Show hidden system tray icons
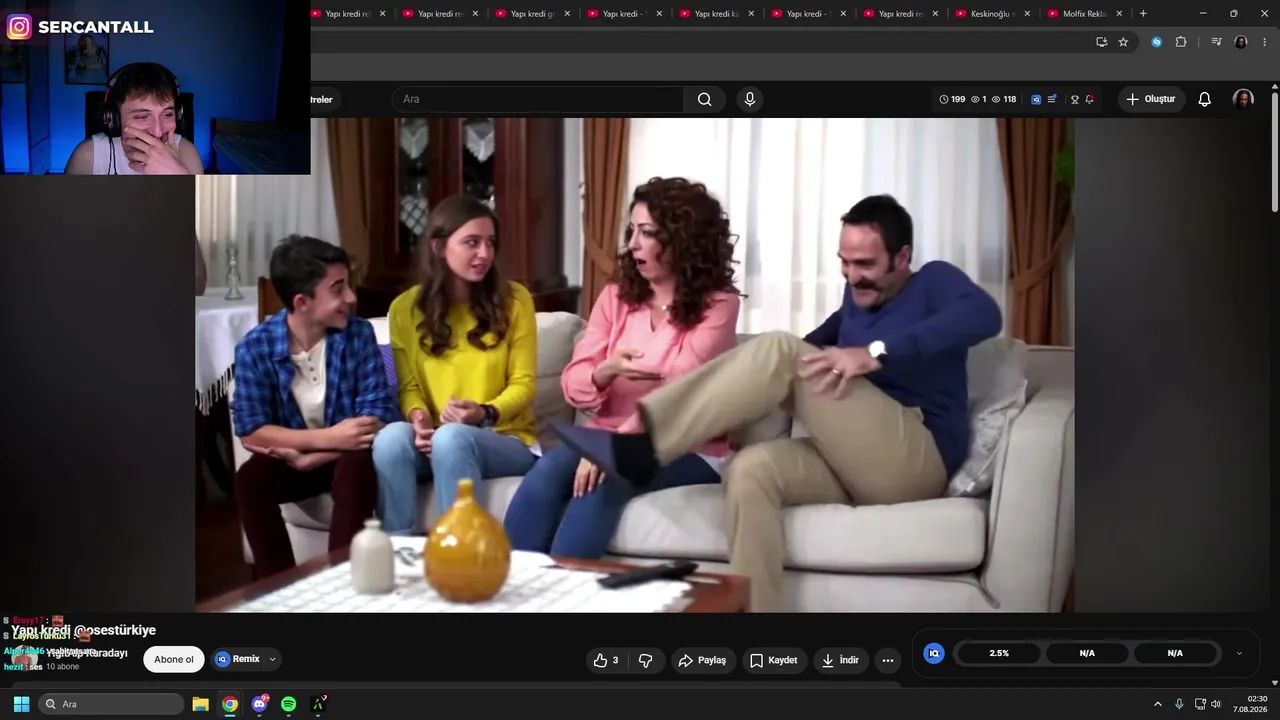Image resolution: width=1280 pixels, height=720 pixels. pos(1158,704)
